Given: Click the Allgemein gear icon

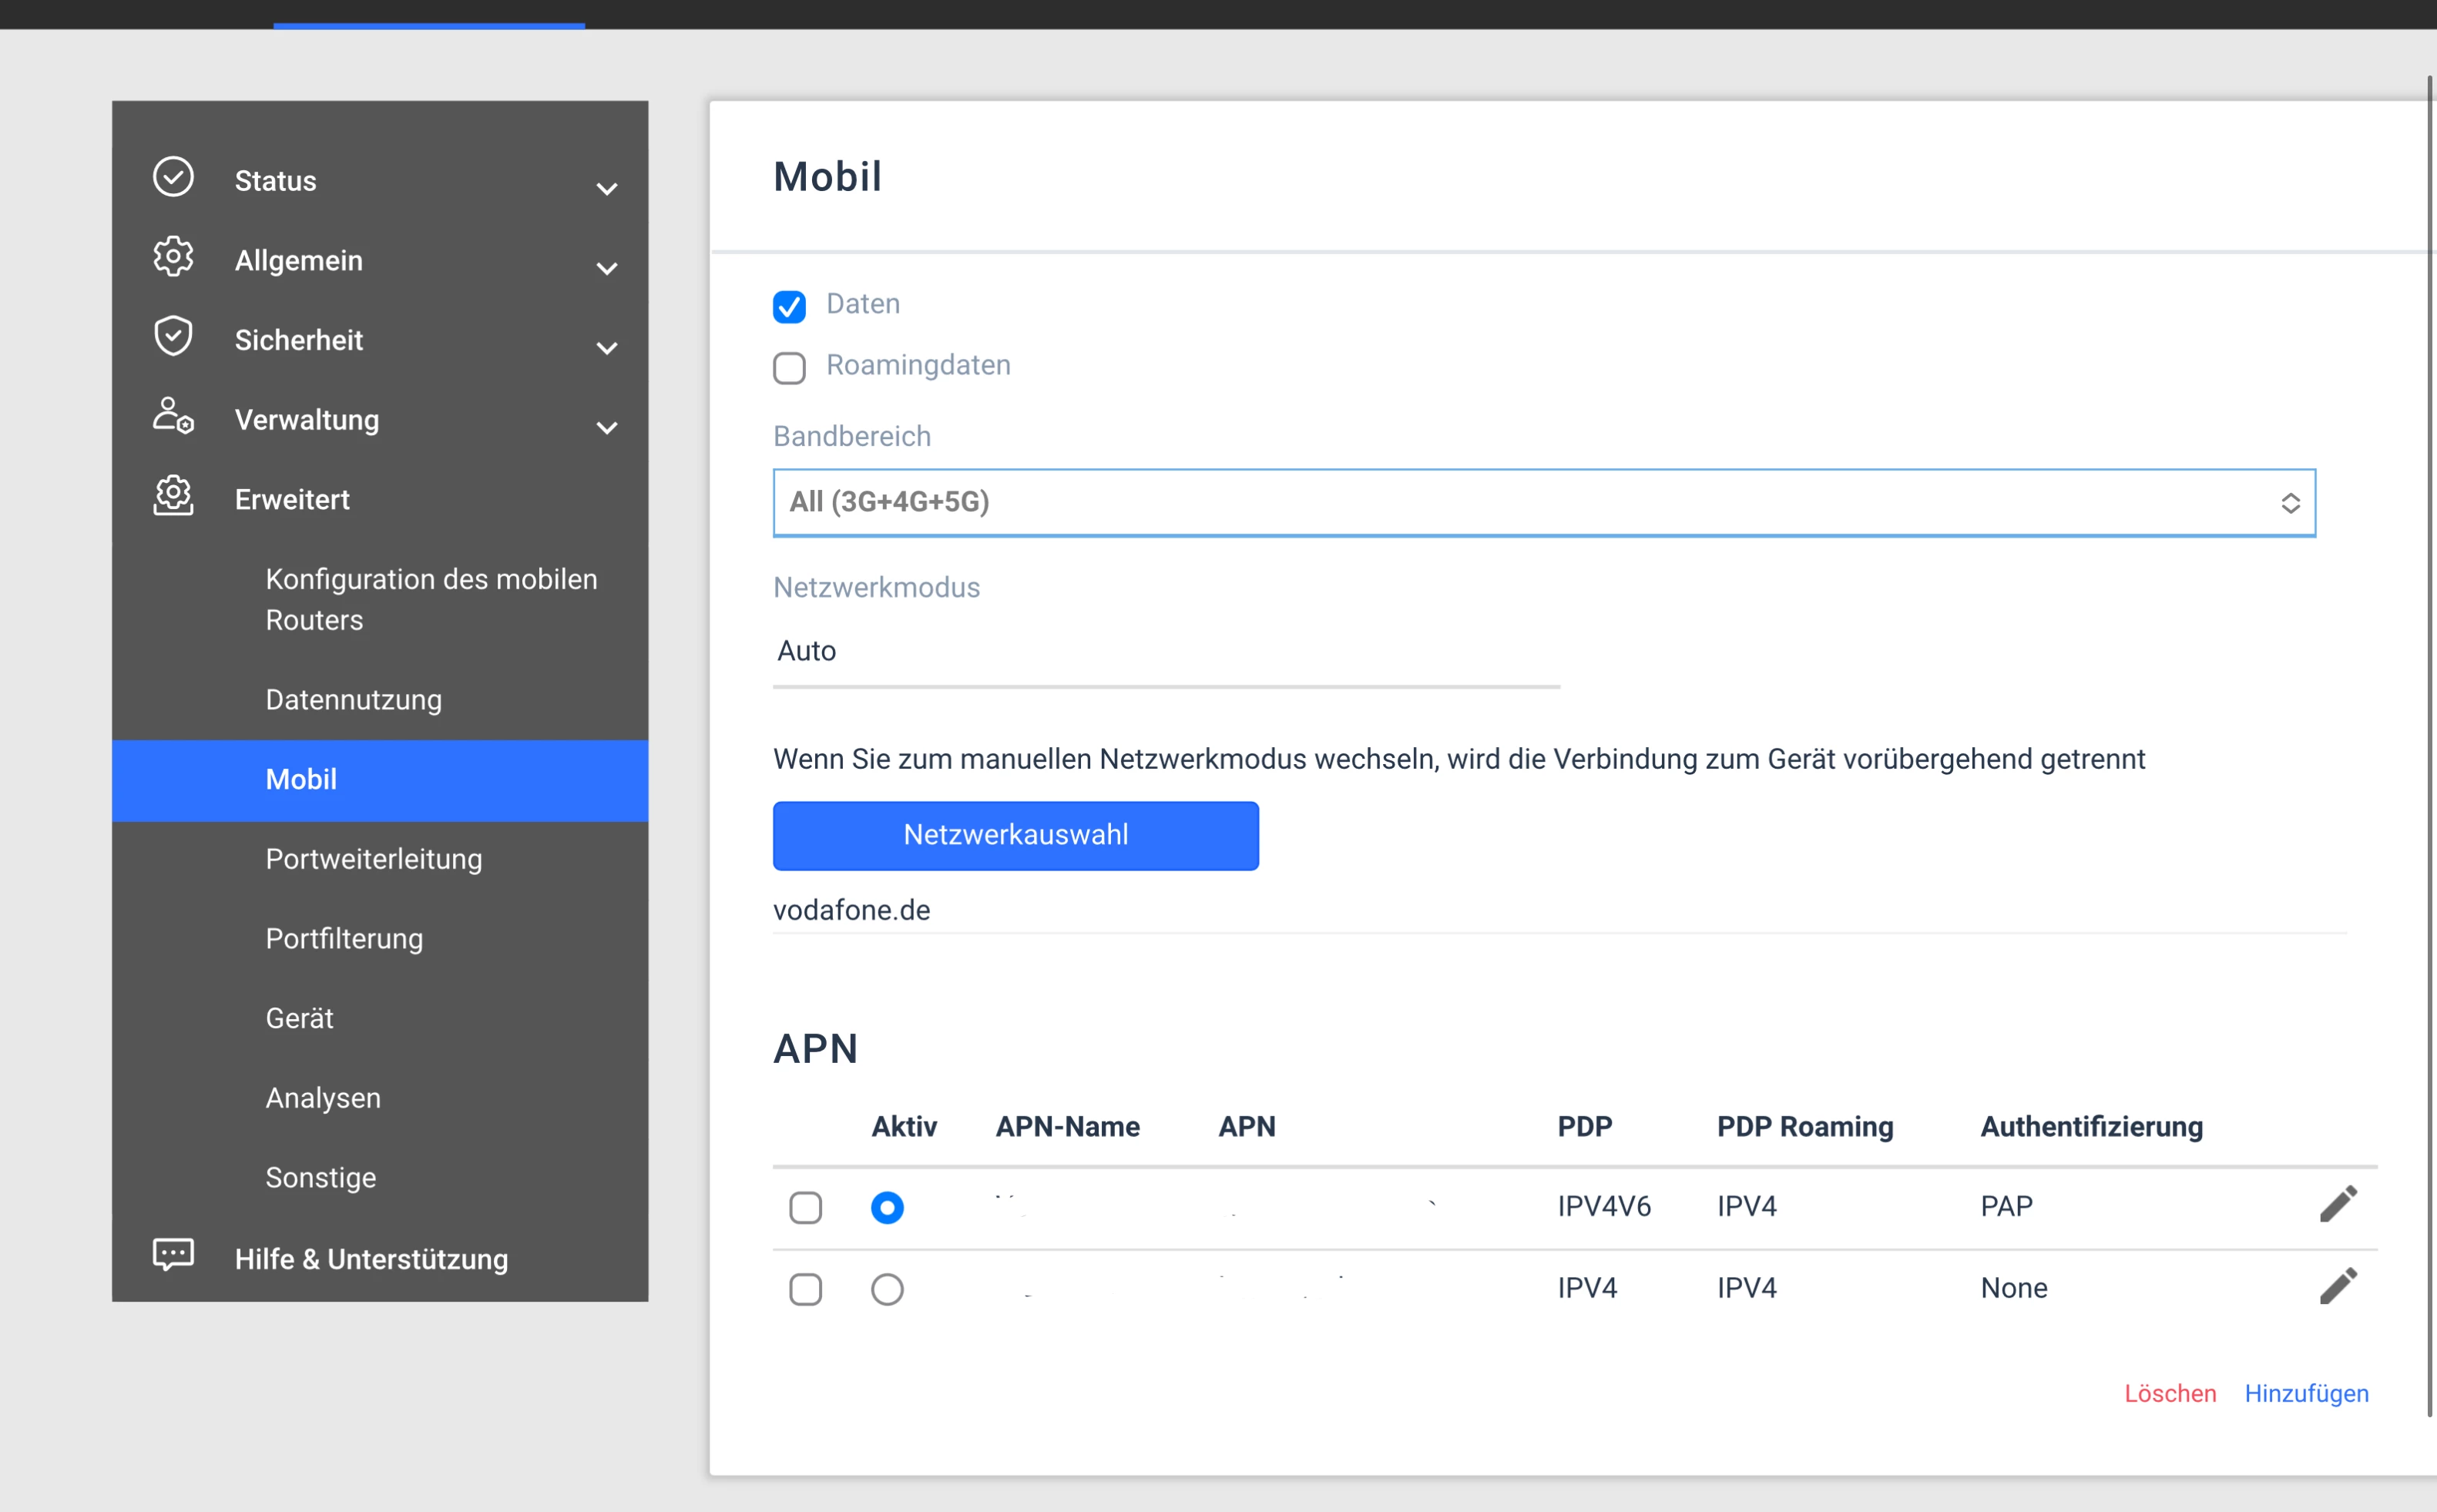Looking at the screenshot, I should click(173, 257).
